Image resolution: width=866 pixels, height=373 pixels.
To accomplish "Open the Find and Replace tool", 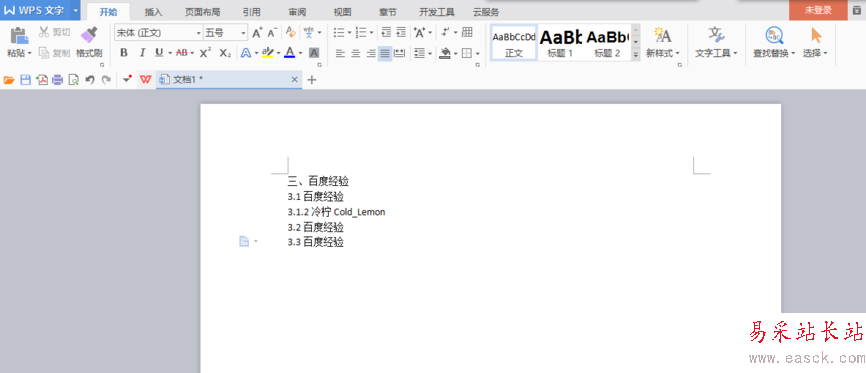I will coord(774,42).
